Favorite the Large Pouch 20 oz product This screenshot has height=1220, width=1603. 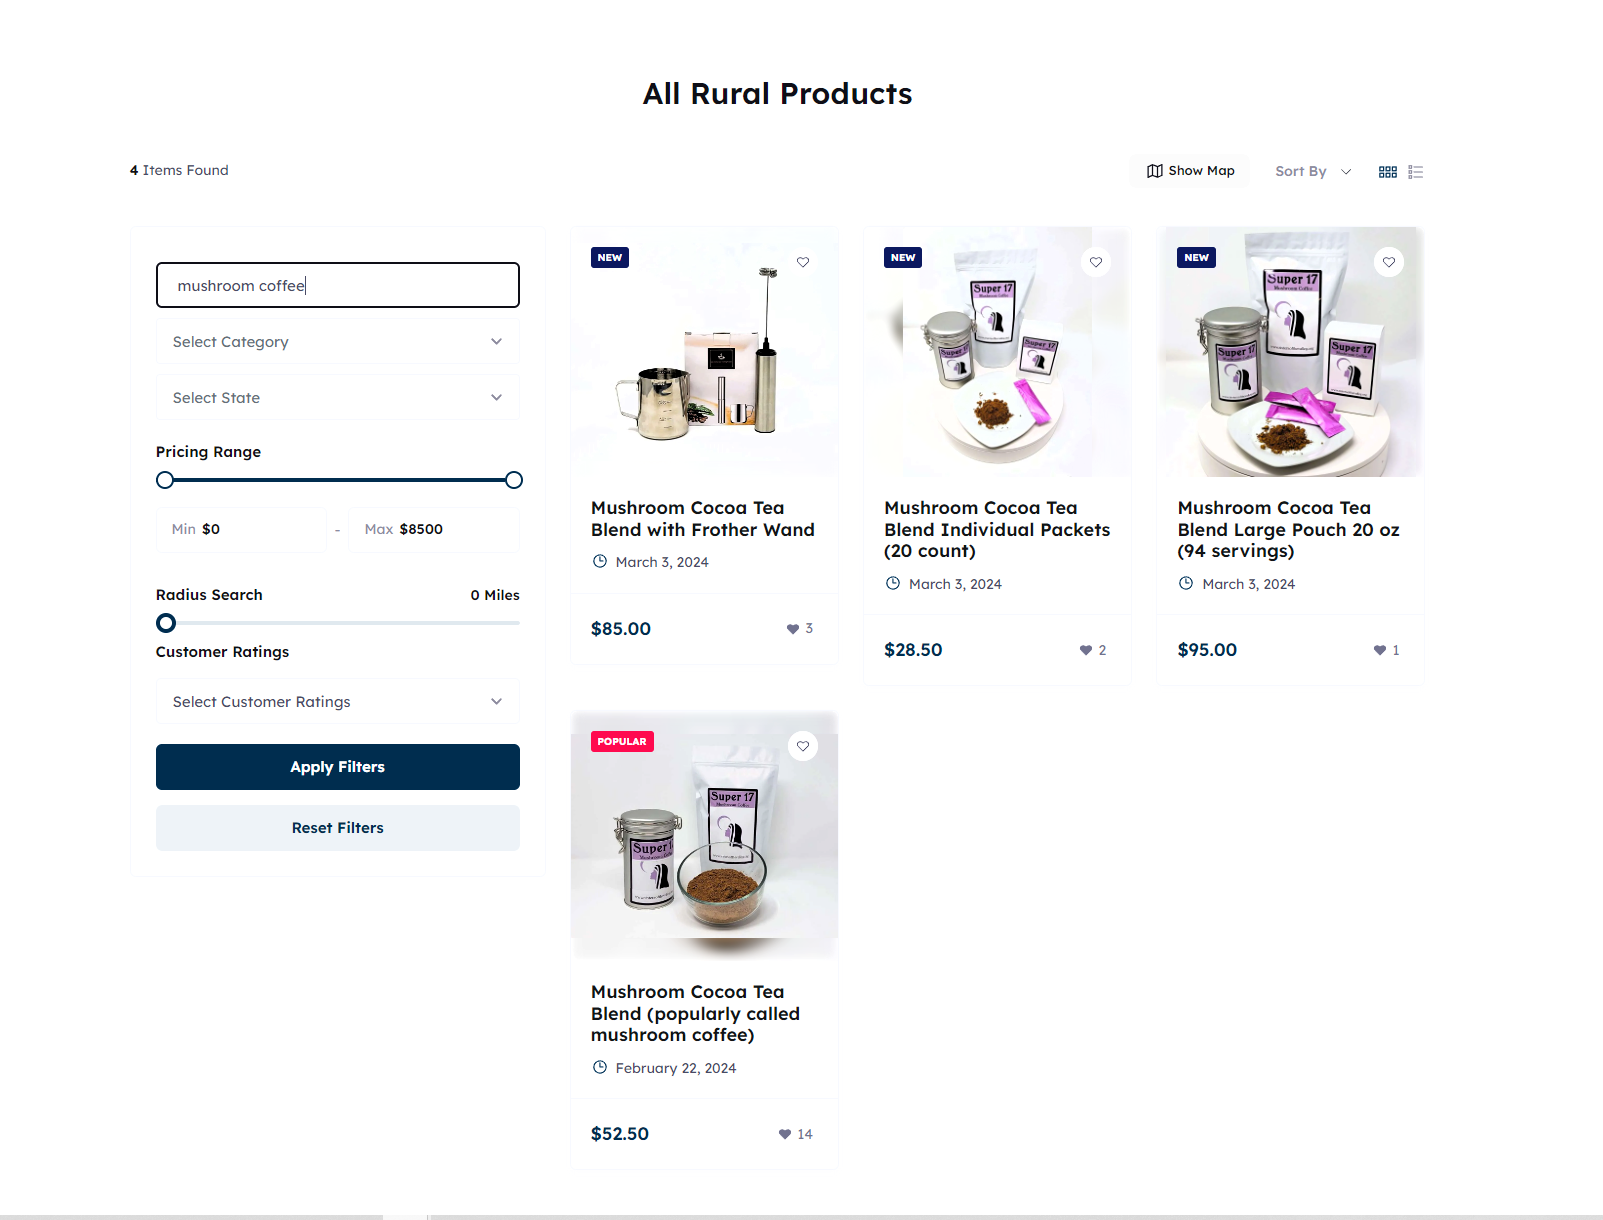(1389, 262)
